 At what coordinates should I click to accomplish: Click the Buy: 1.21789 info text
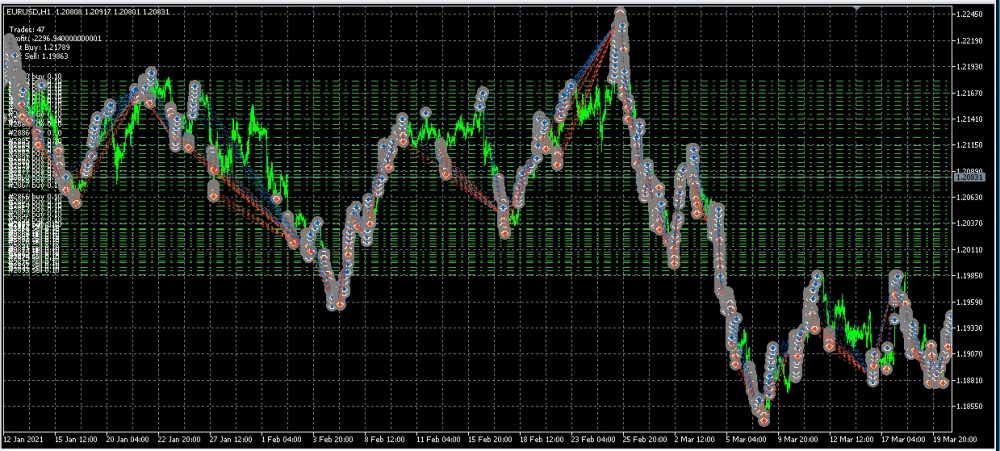pos(46,47)
